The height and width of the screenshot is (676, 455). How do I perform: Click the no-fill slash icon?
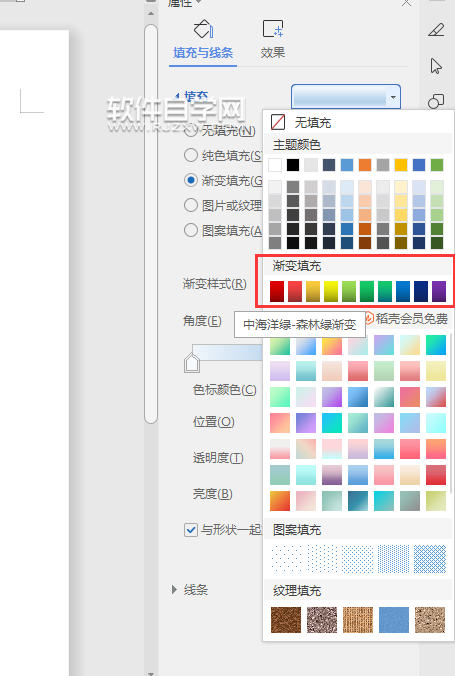tap(278, 122)
